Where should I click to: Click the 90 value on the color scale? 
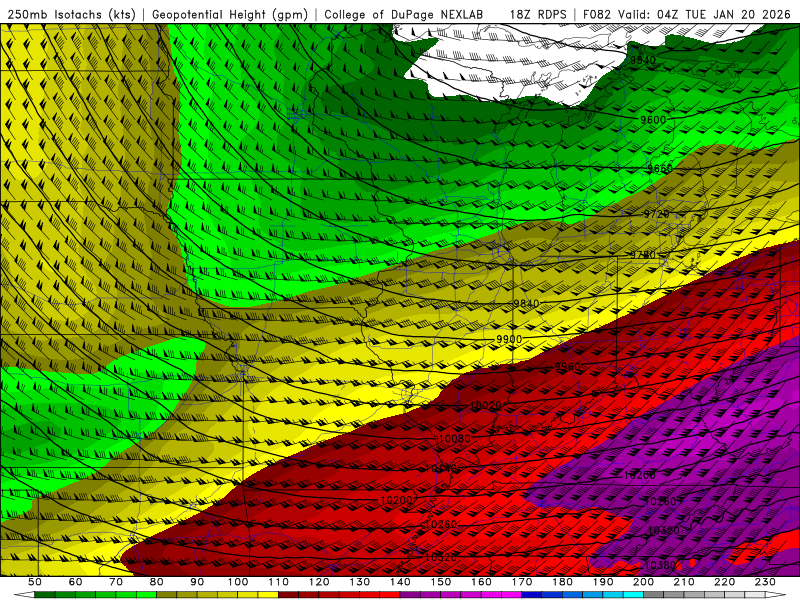click(x=197, y=582)
